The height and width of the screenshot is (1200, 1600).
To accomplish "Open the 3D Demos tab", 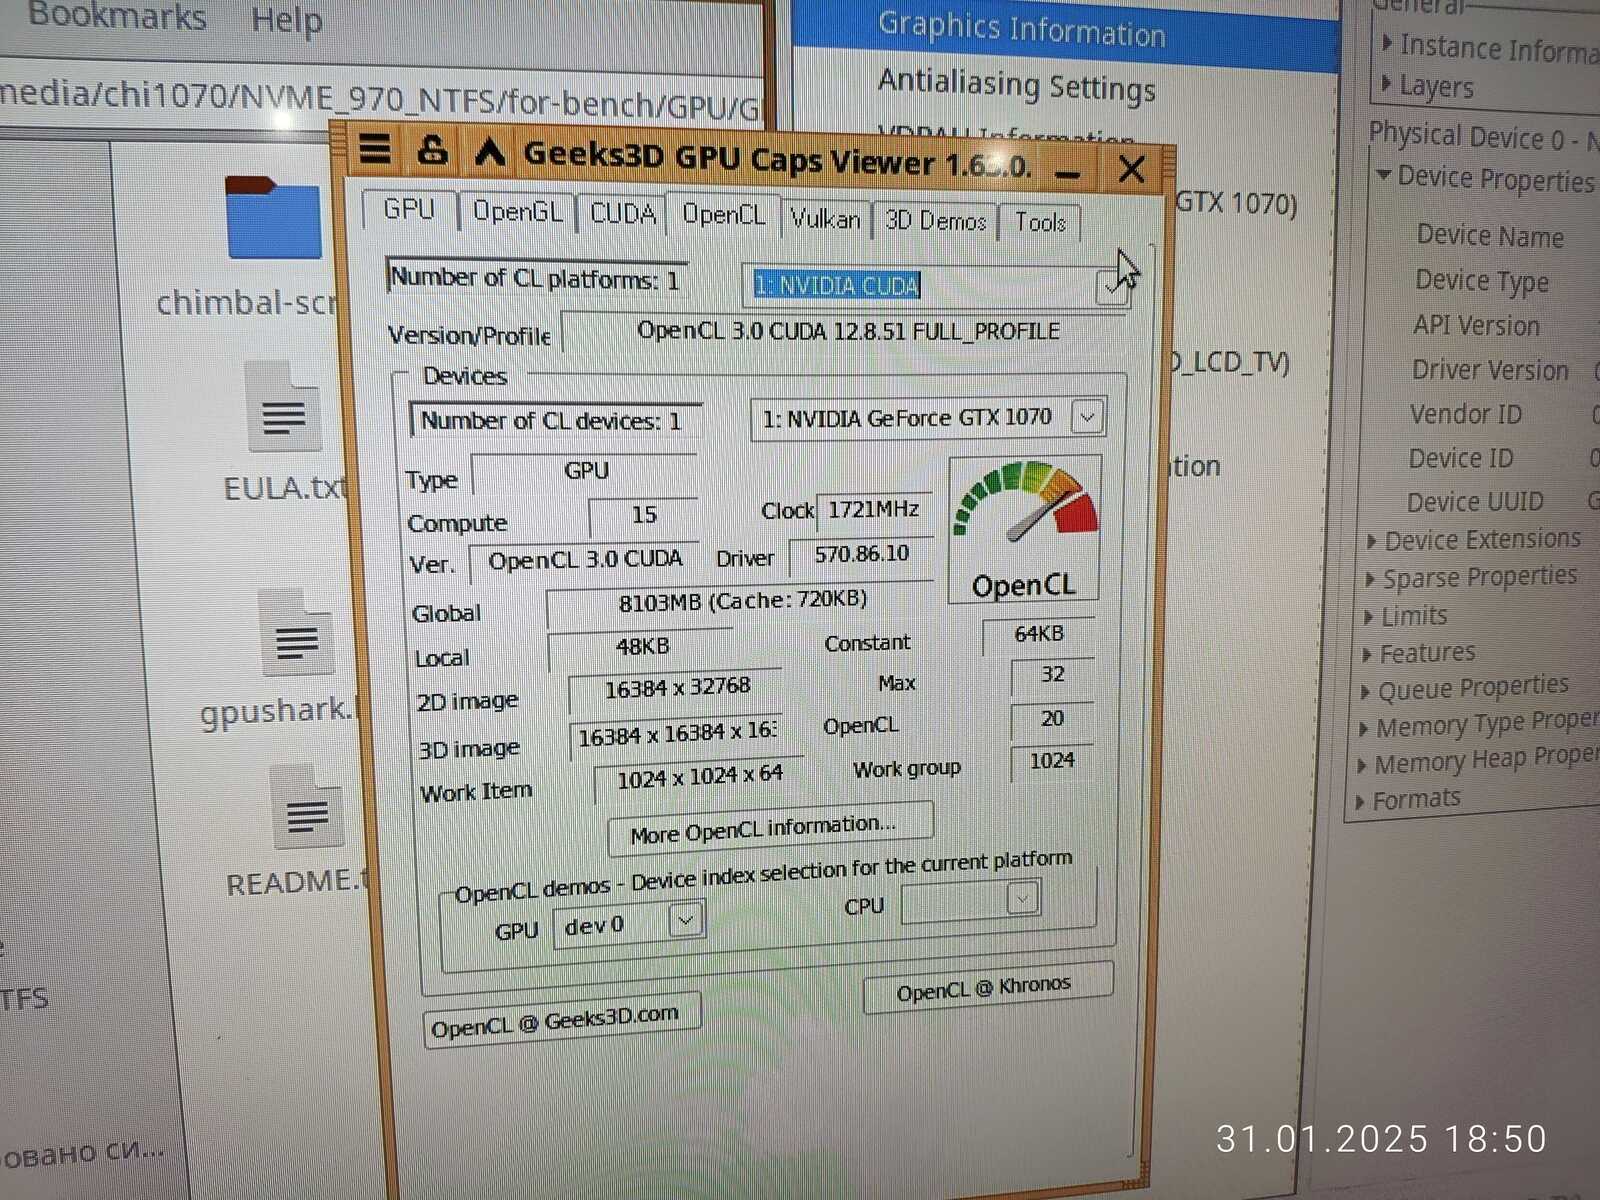I will pyautogui.click(x=936, y=221).
